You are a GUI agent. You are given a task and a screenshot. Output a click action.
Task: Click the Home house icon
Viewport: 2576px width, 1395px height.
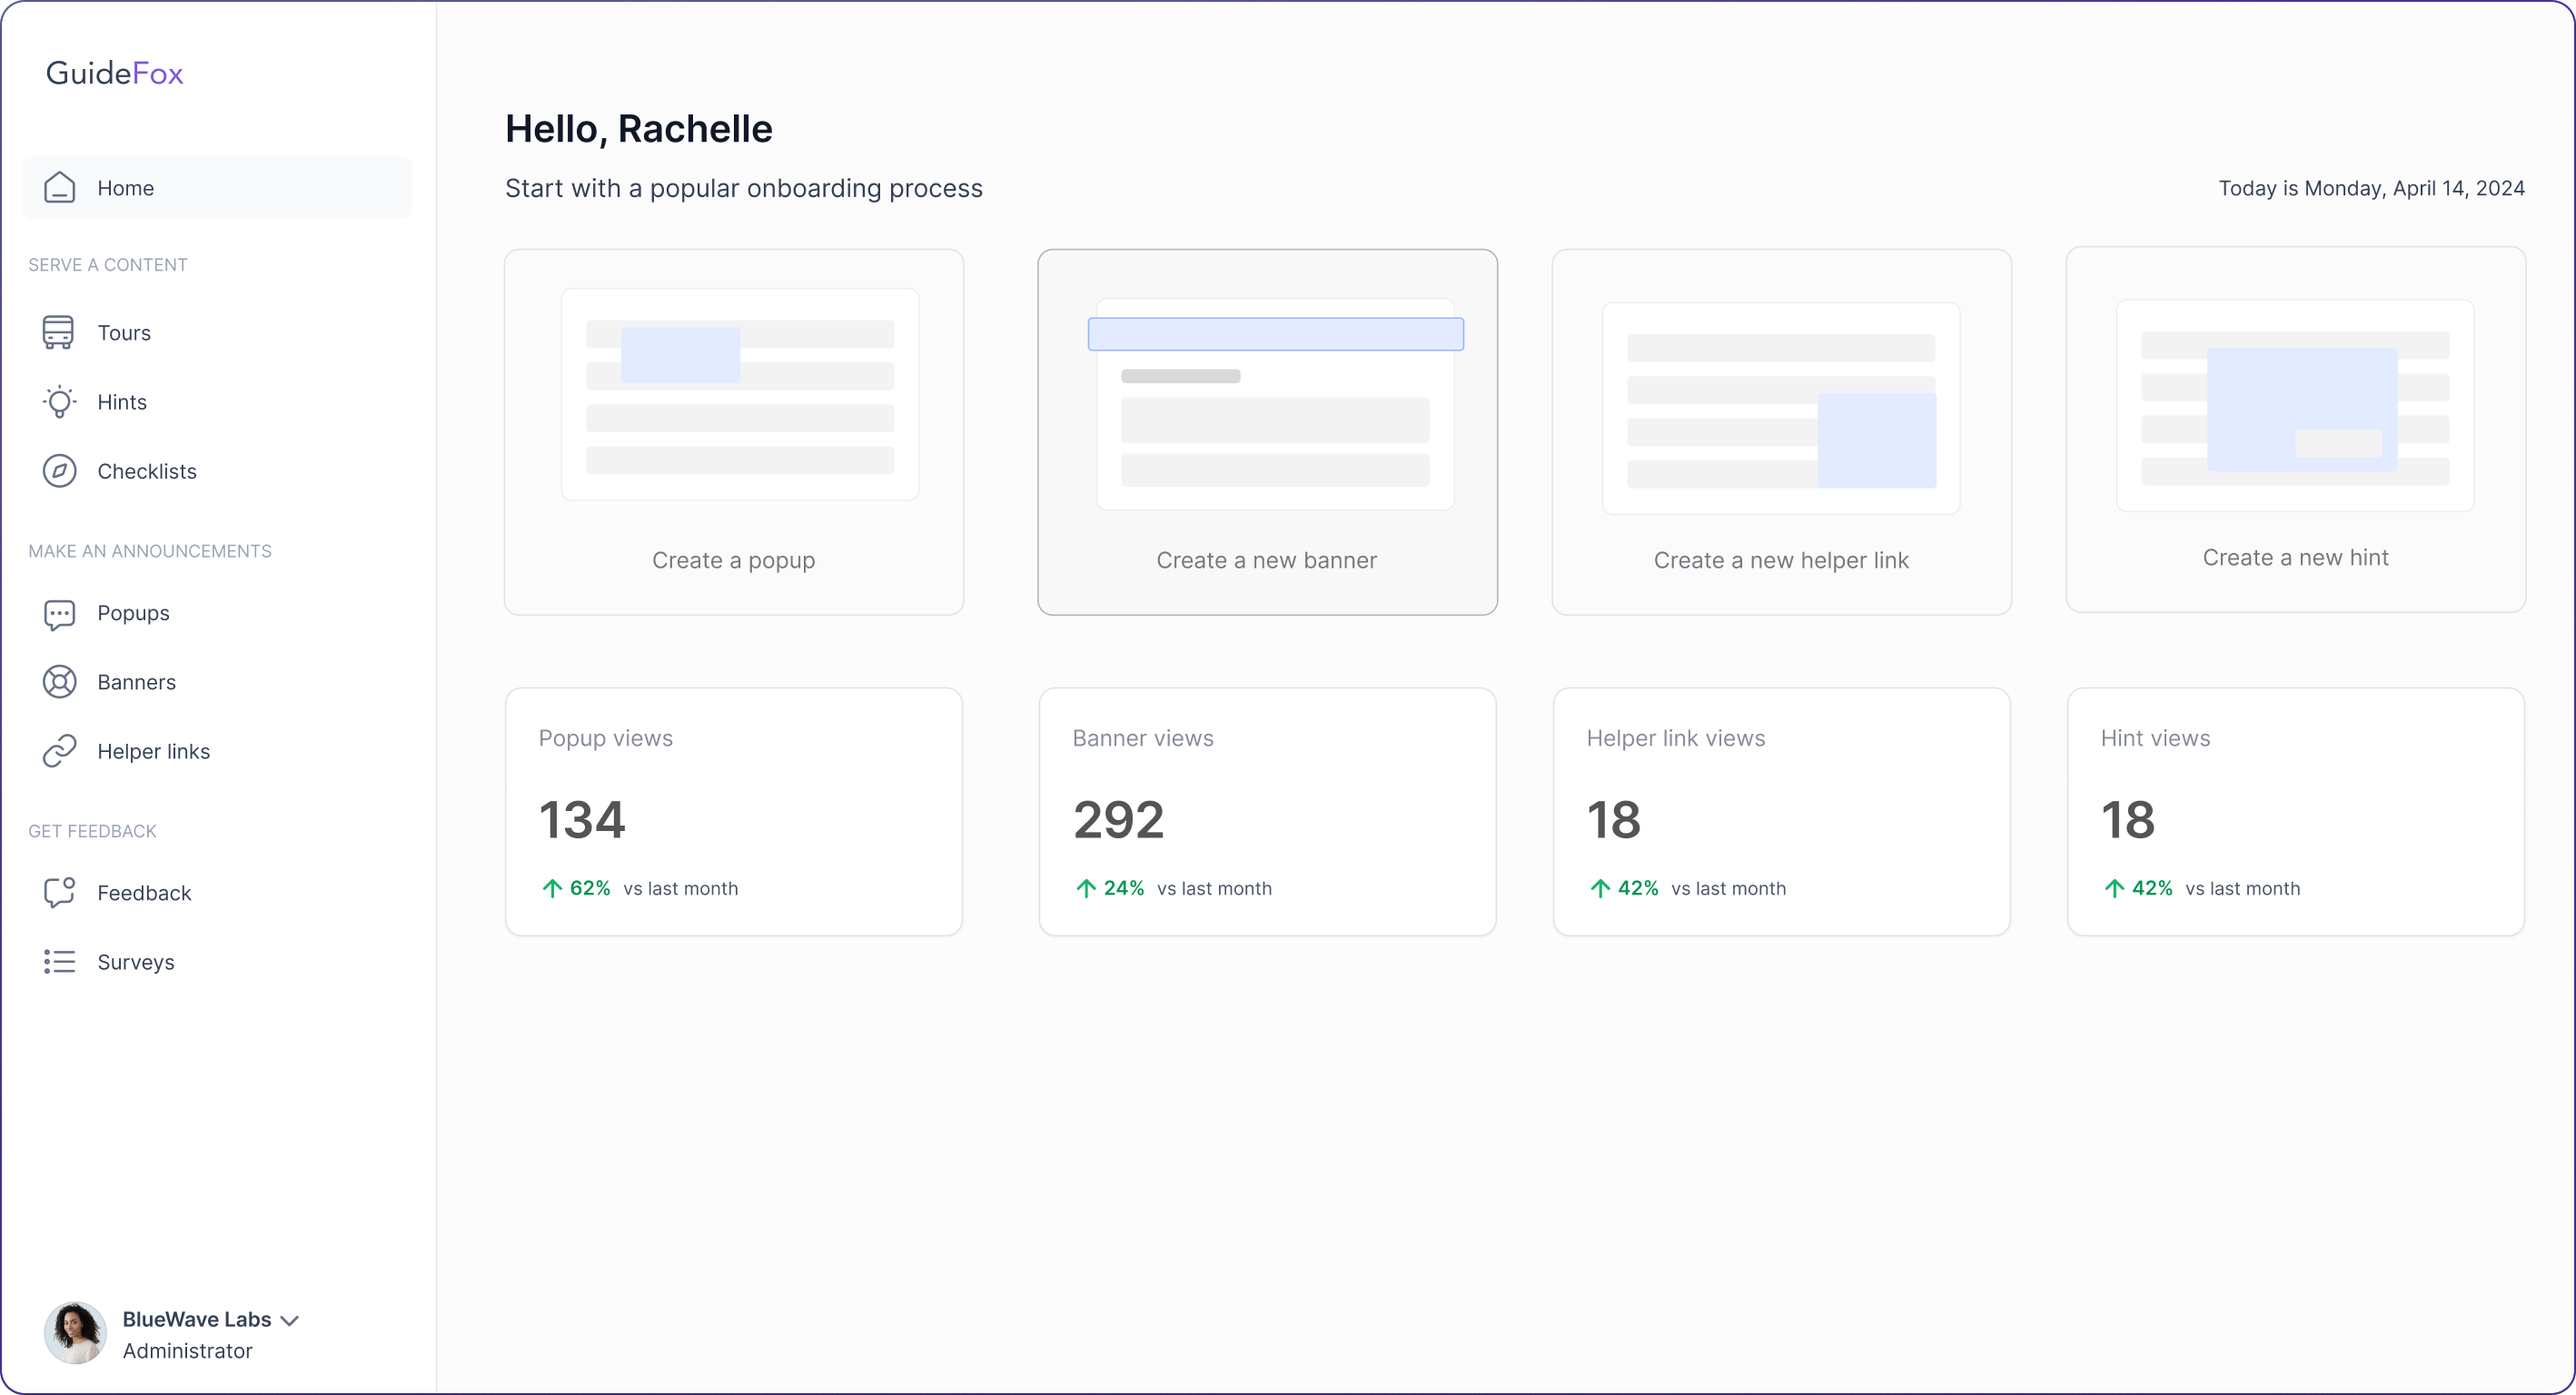pos(60,187)
